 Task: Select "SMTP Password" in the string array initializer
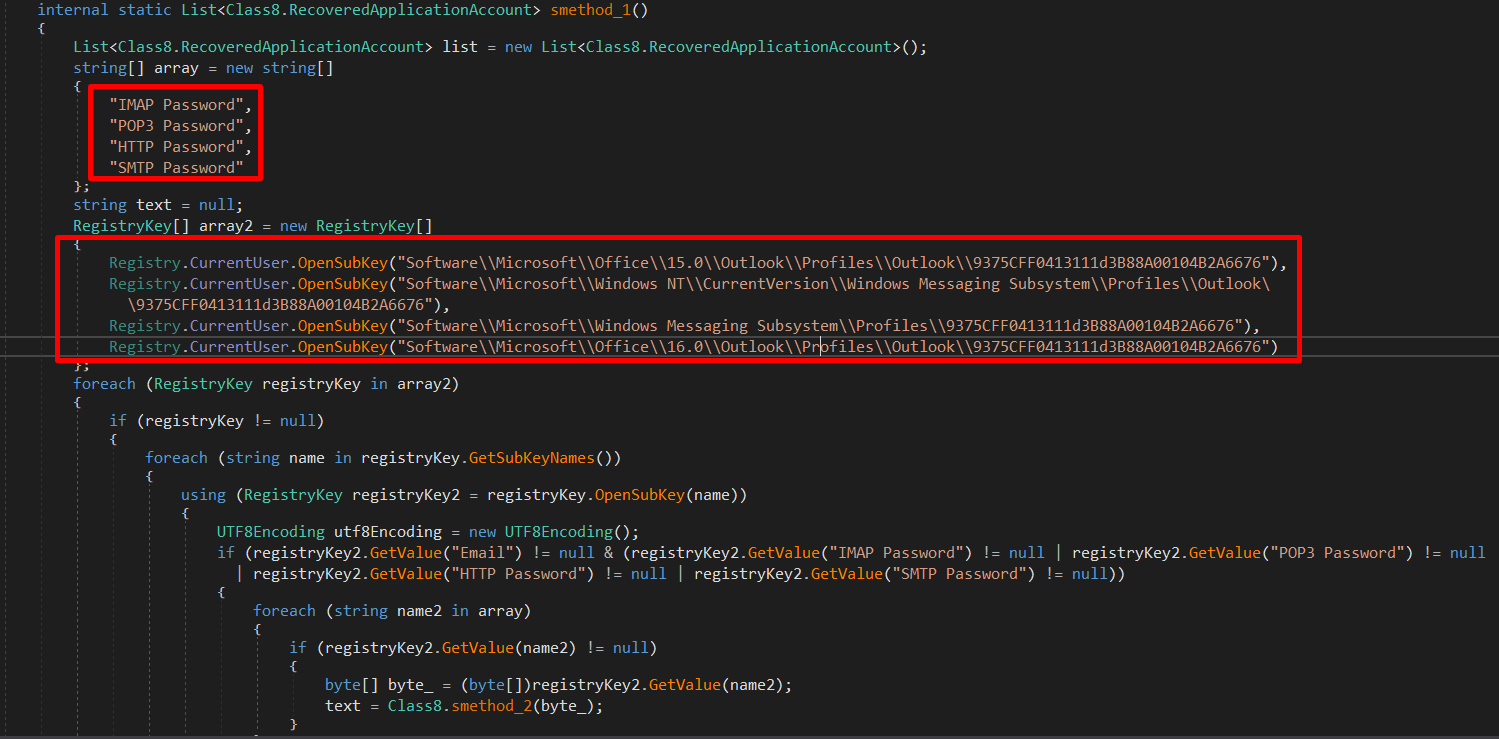[176, 168]
